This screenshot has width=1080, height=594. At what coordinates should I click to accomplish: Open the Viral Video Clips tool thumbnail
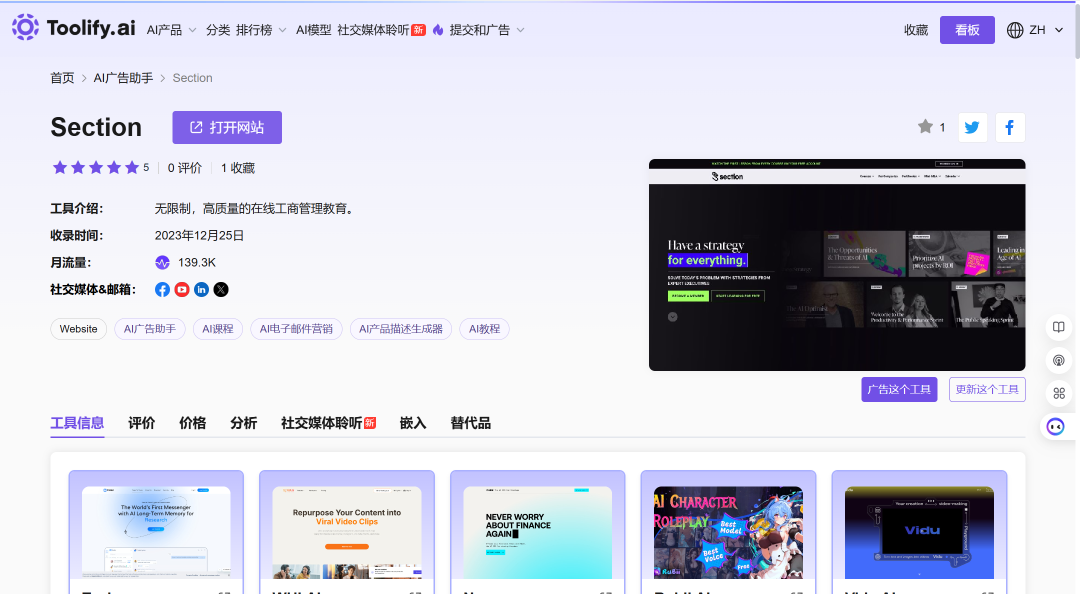tap(346, 533)
